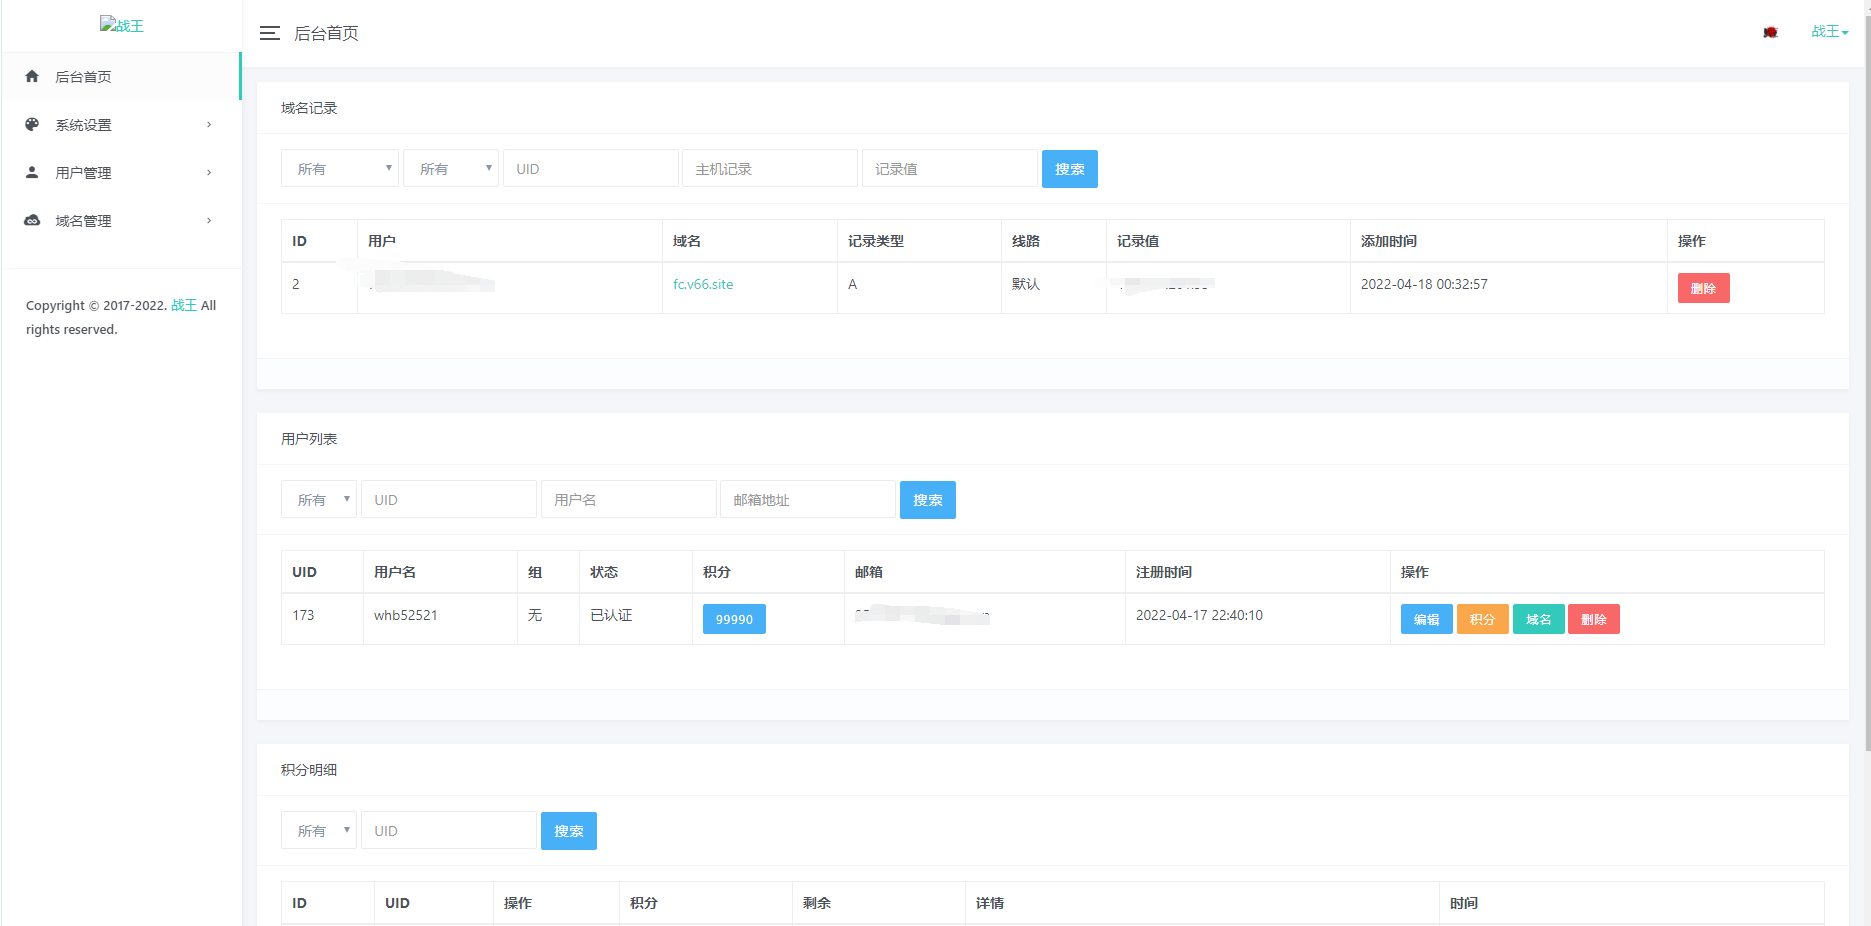This screenshot has height=926, width=1871.
Task: Click the 99990 points badge
Action: pos(734,619)
